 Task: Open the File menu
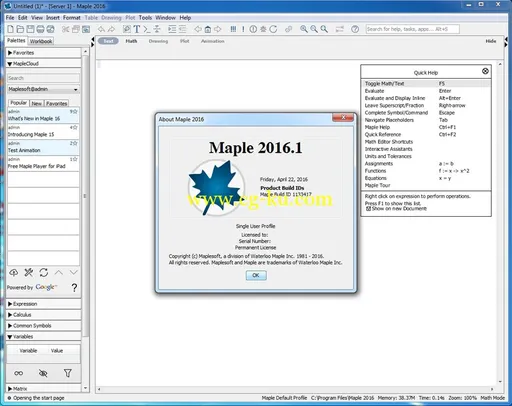tap(10, 18)
